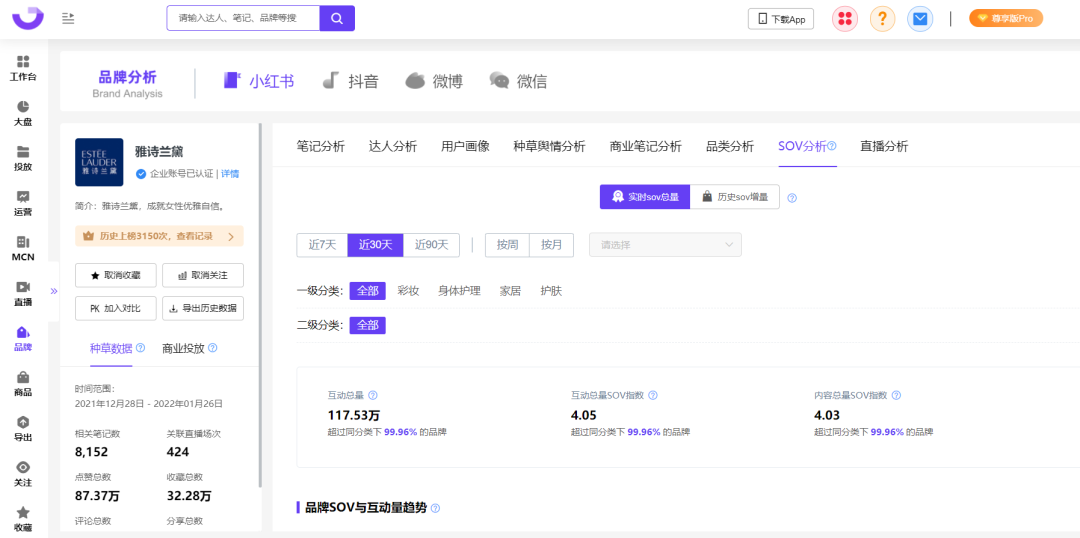Open the red apps grid icon
Screen dimensions: 1080x538
coord(844,19)
